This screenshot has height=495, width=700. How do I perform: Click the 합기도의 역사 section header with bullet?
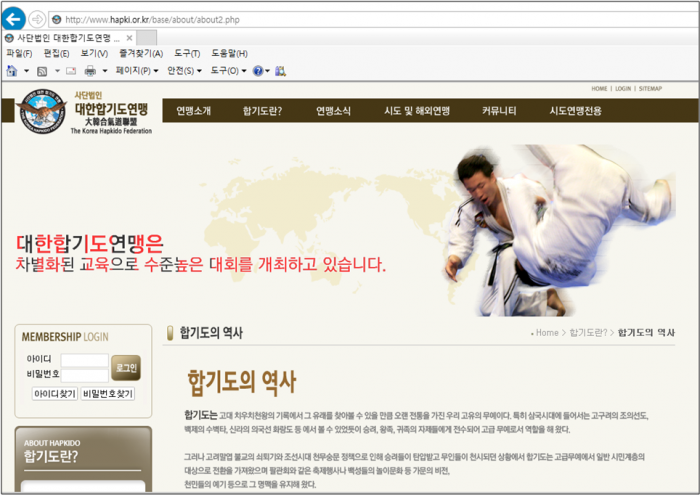205,333
